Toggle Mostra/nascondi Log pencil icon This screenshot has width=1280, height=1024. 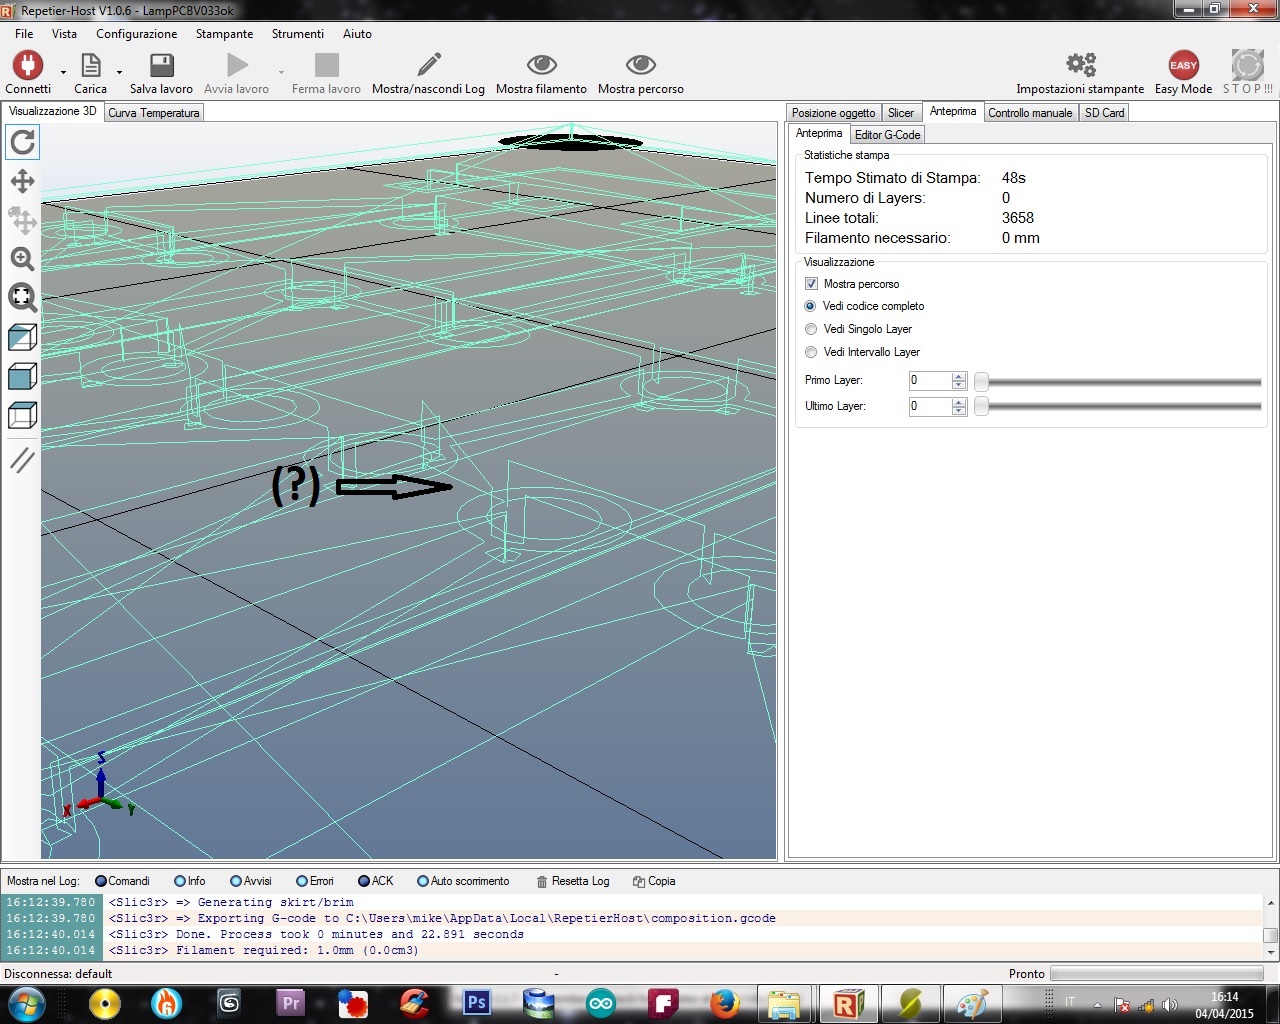pos(429,66)
